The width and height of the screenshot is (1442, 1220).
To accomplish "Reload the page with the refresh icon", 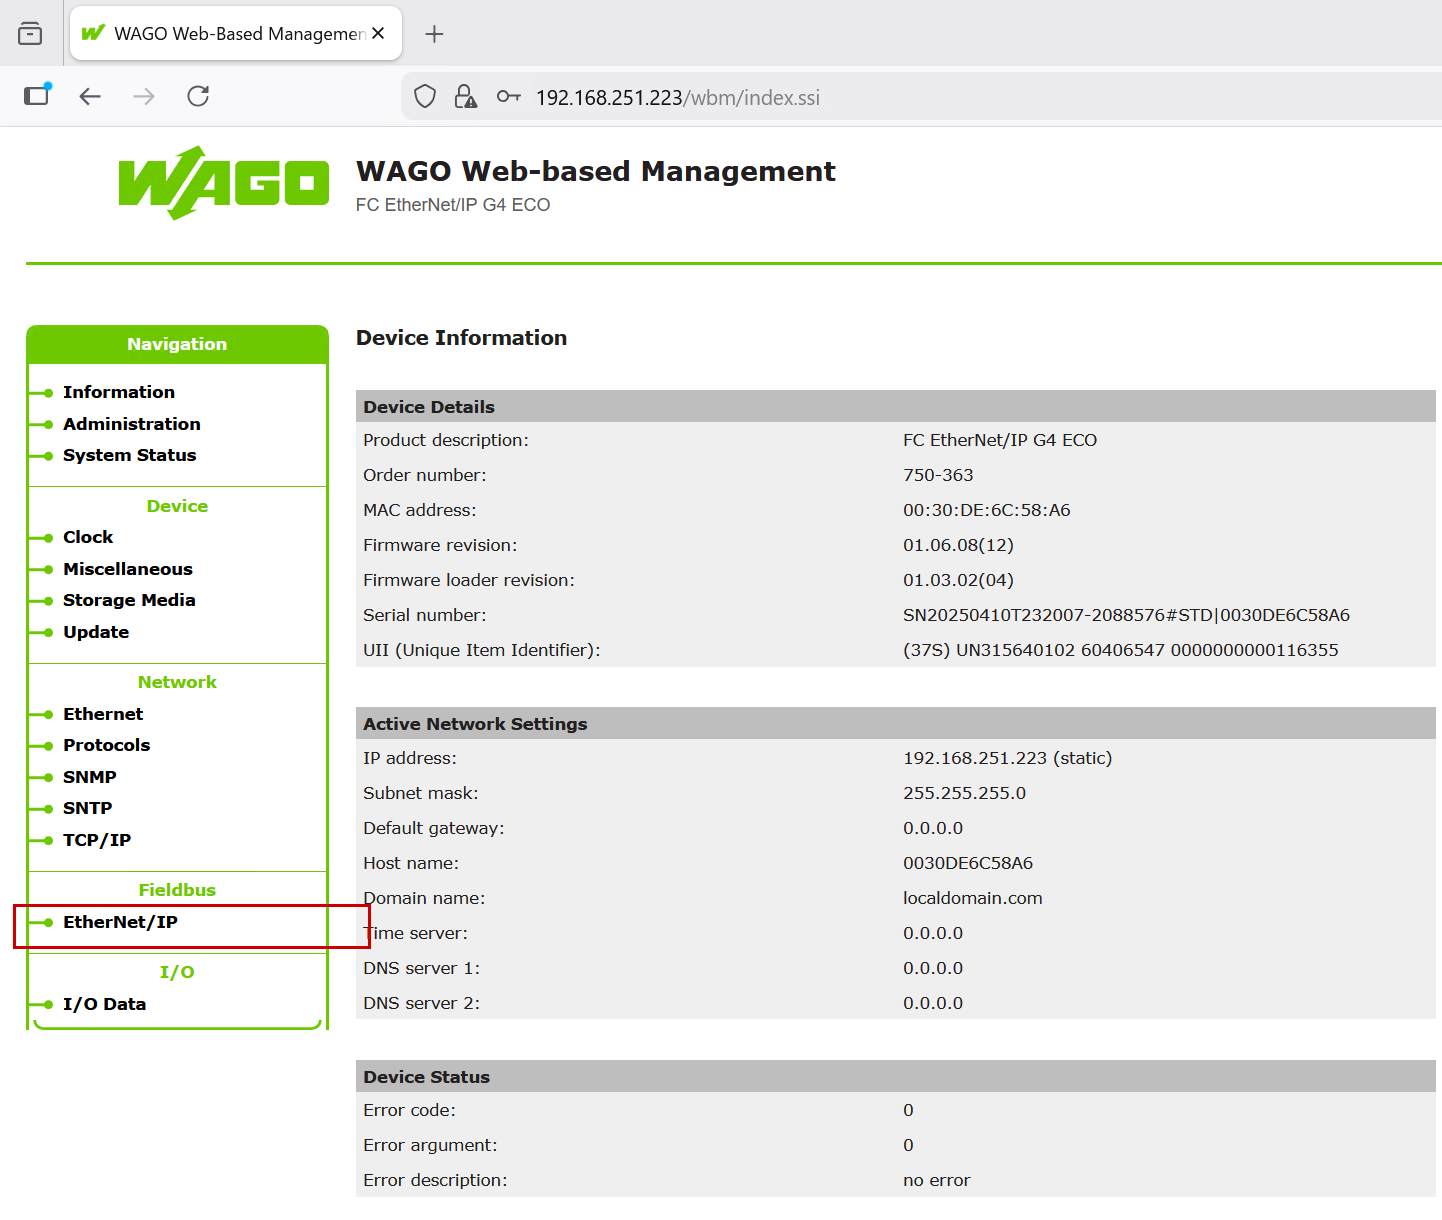I will (x=198, y=96).
